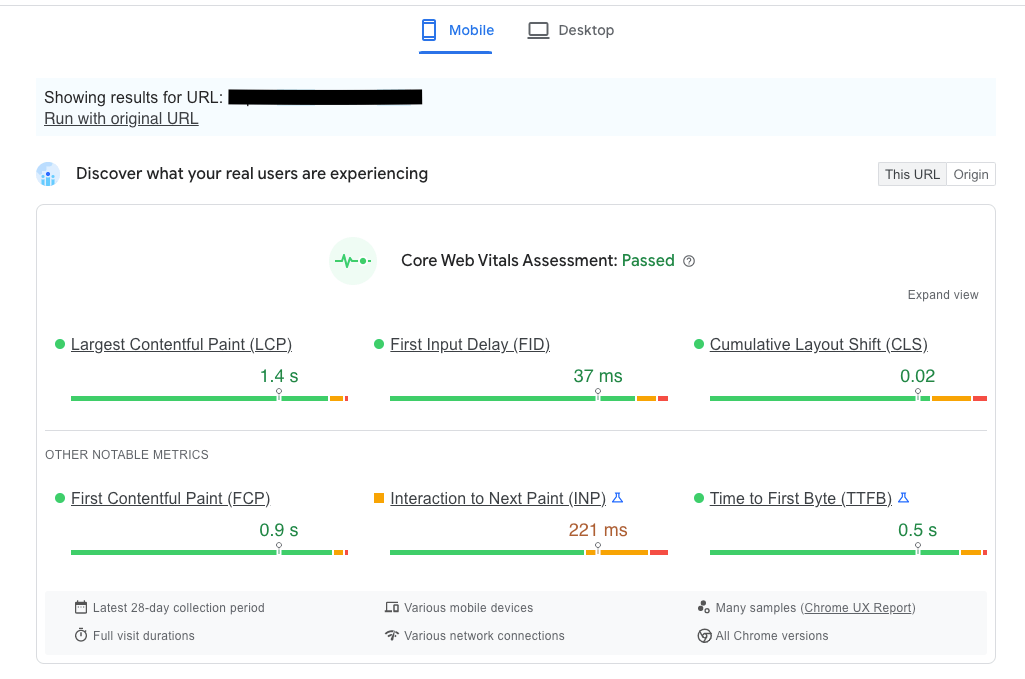Open Largest Contentful Paint (LCP) link
Screen dimensions: 1025x679
tap(181, 344)
